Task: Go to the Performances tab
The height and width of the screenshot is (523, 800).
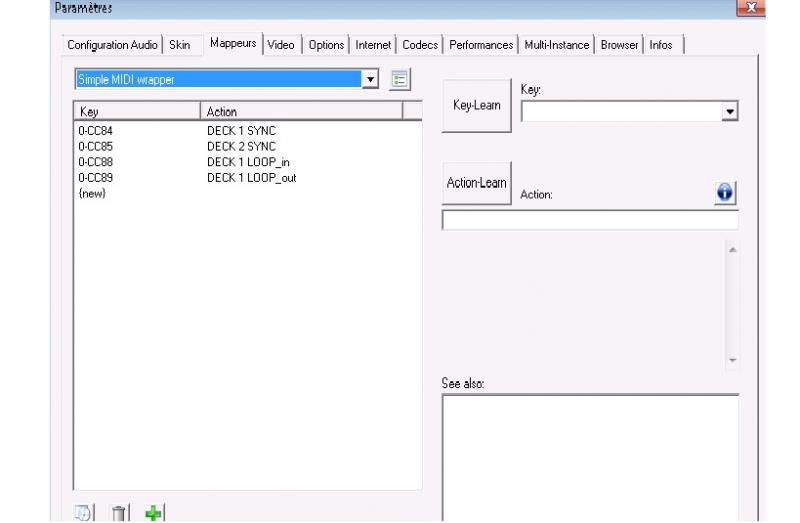Action: point(481,45)
